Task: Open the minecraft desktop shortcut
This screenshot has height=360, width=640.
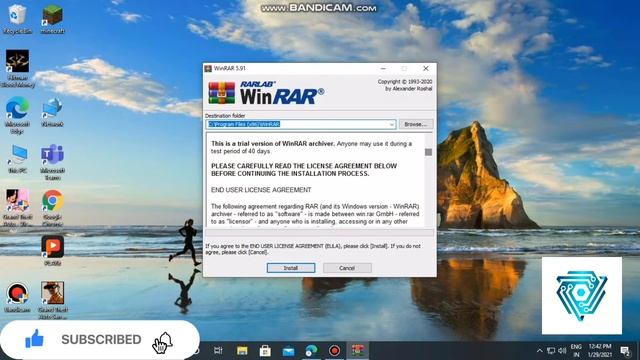Action: point(52,19)
